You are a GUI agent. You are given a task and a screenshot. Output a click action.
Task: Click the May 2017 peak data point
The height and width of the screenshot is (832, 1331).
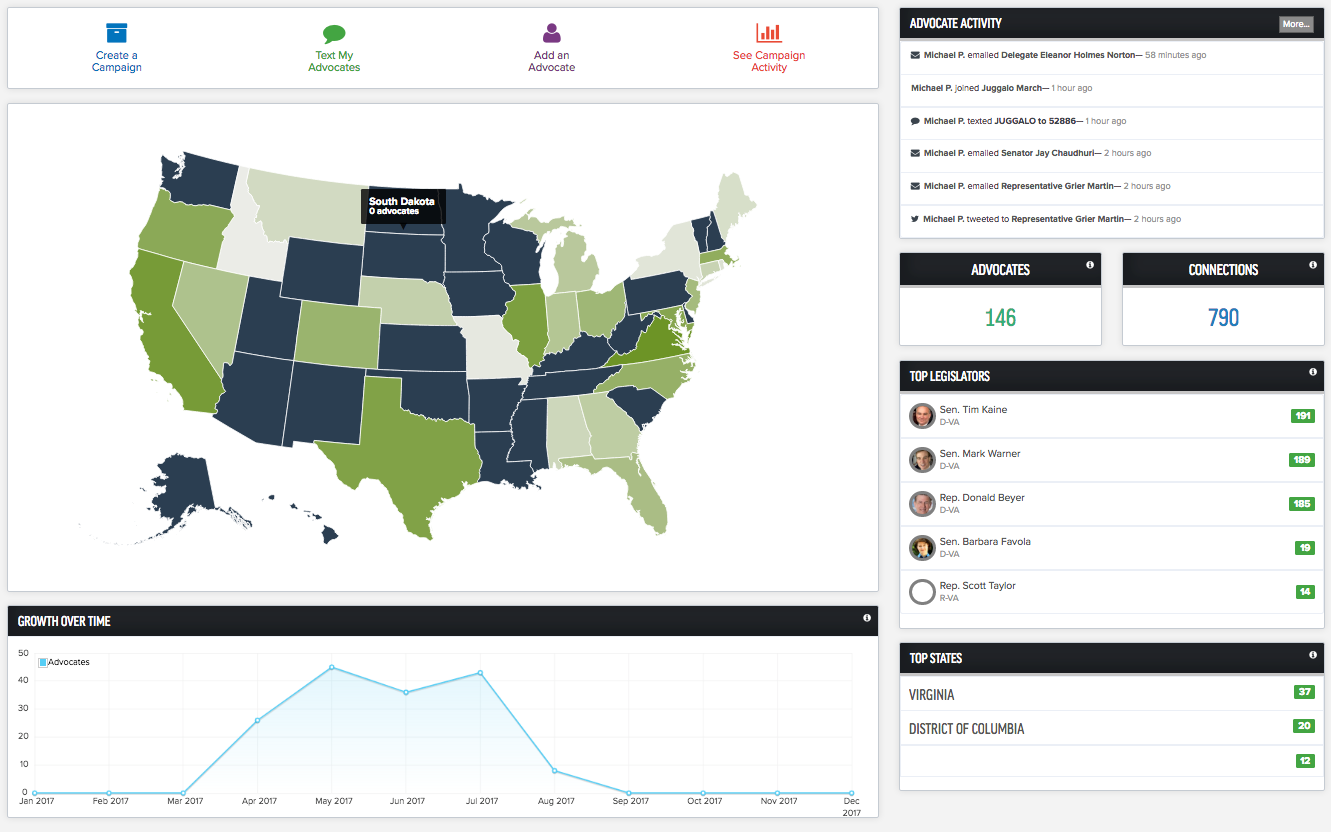pos(332,668)
